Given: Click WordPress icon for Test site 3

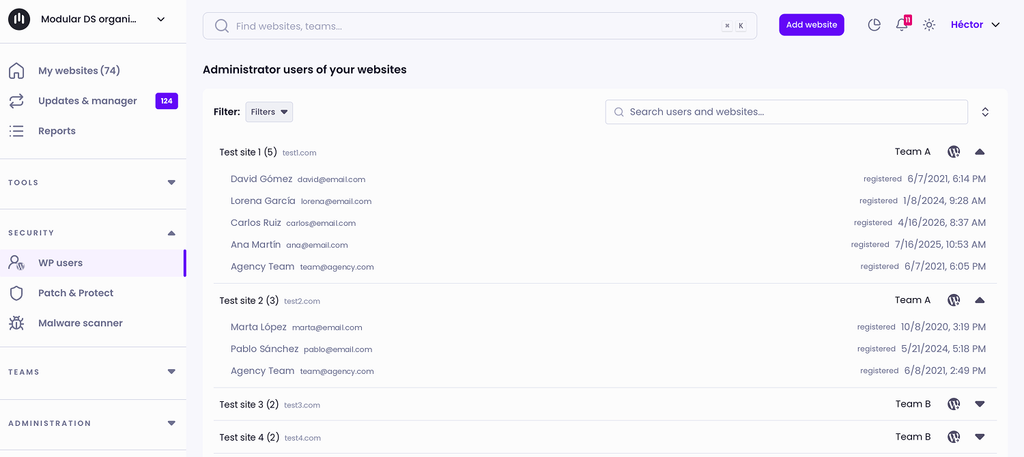Looking at the screenshot, I should pos(954,404).
